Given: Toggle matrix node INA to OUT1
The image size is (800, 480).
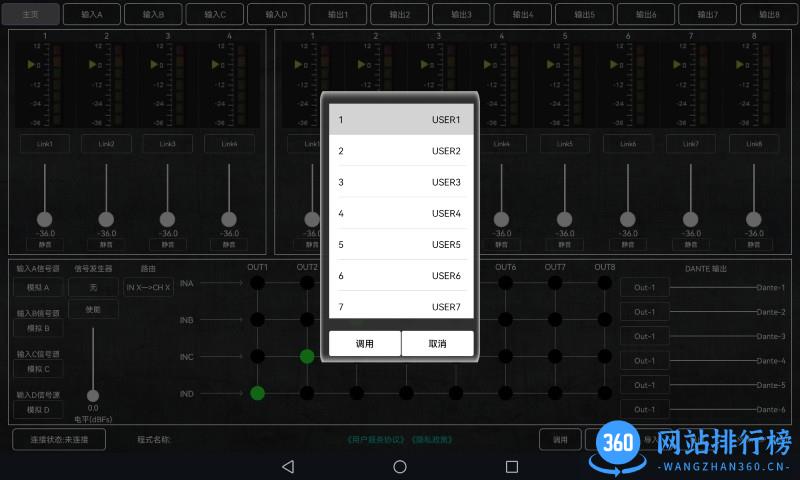Looking at the screenshot, I should (x=258, y=283).
